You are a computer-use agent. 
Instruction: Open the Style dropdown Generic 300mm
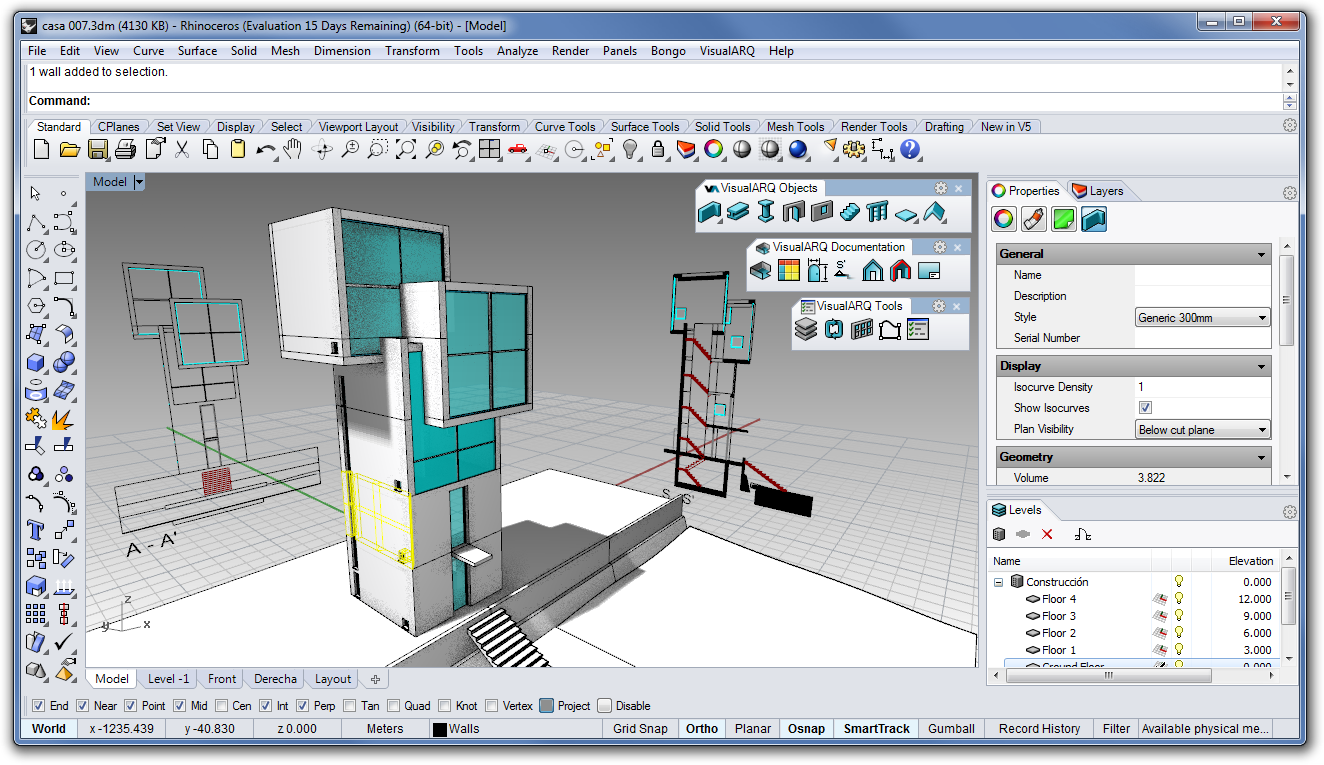1203,318
